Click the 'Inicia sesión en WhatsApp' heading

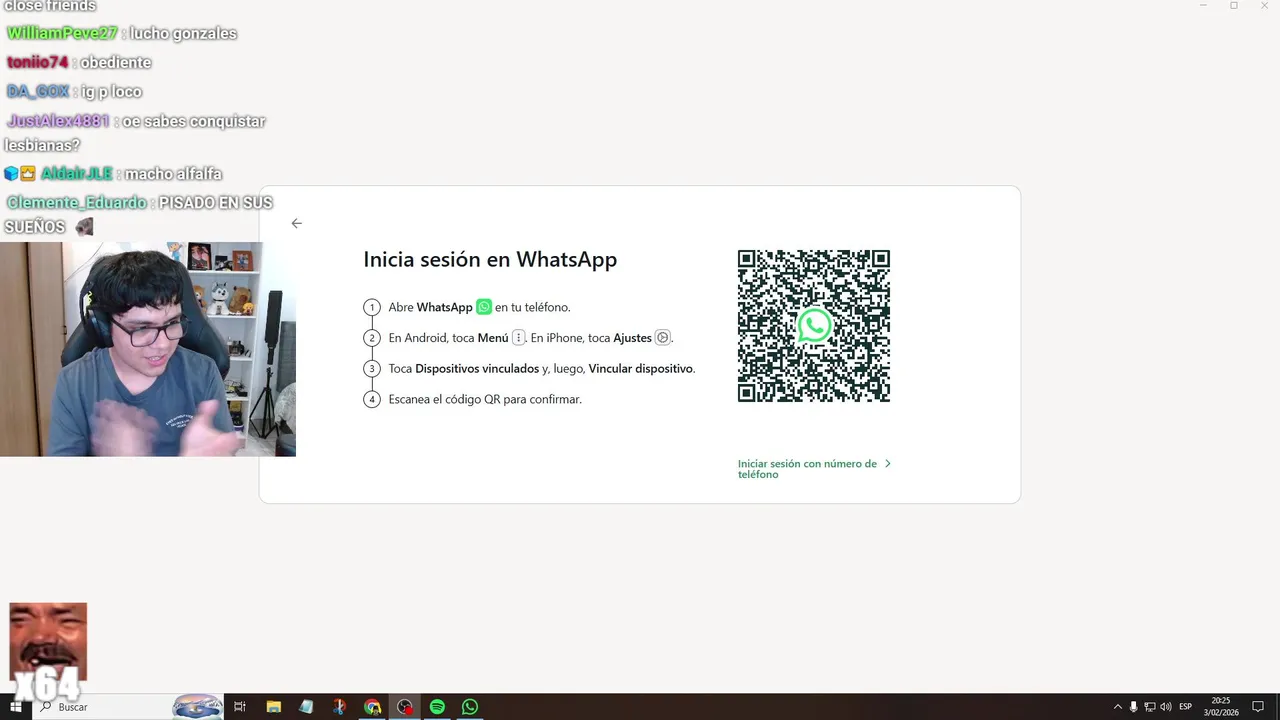(490, 260)
